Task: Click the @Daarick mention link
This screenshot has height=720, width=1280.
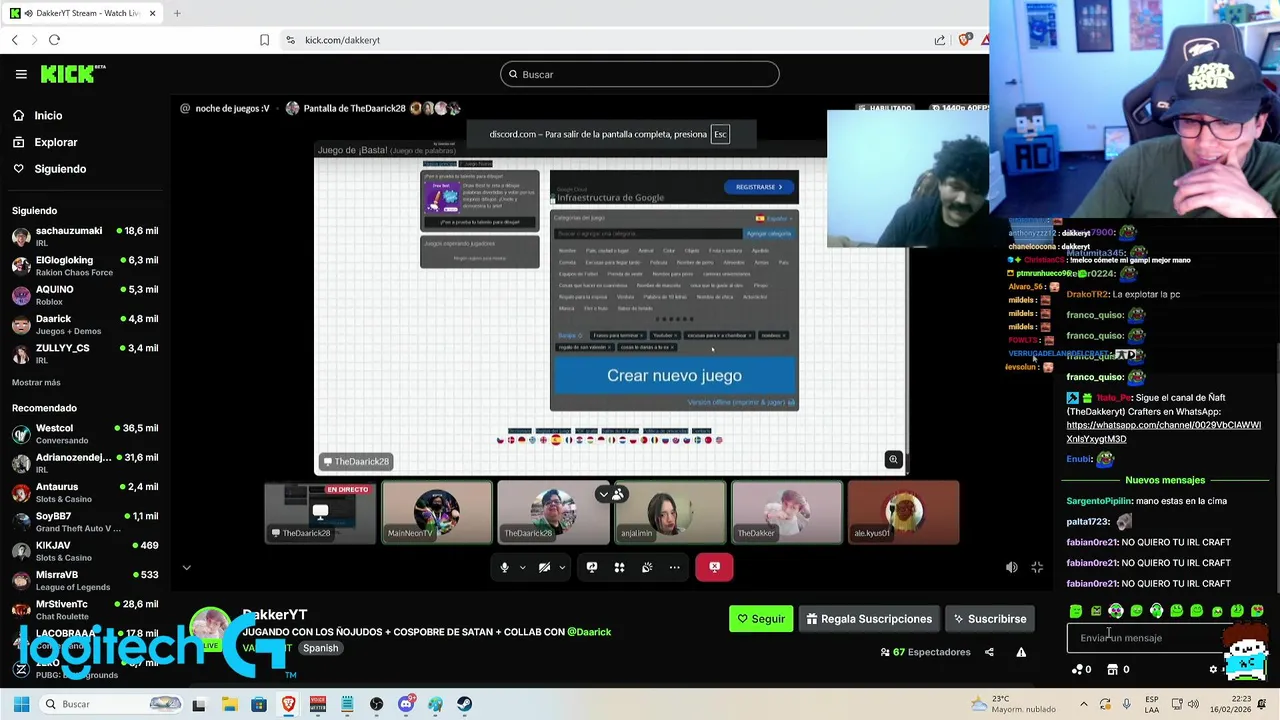Action: coord(589,632)
